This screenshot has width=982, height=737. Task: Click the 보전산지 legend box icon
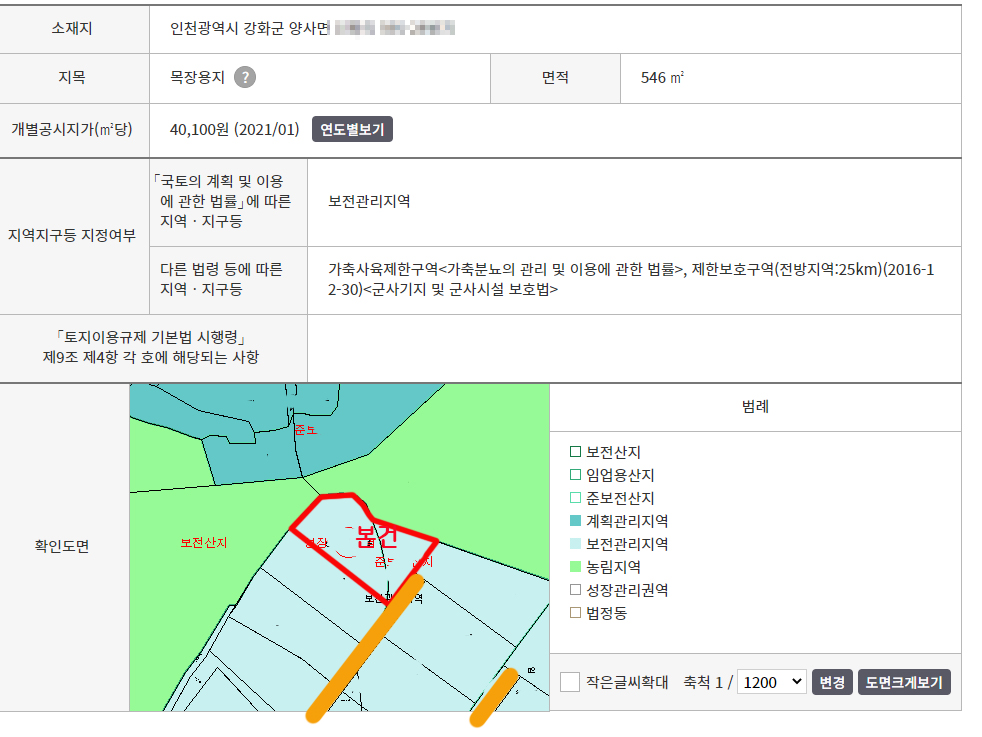coord(575,452)
